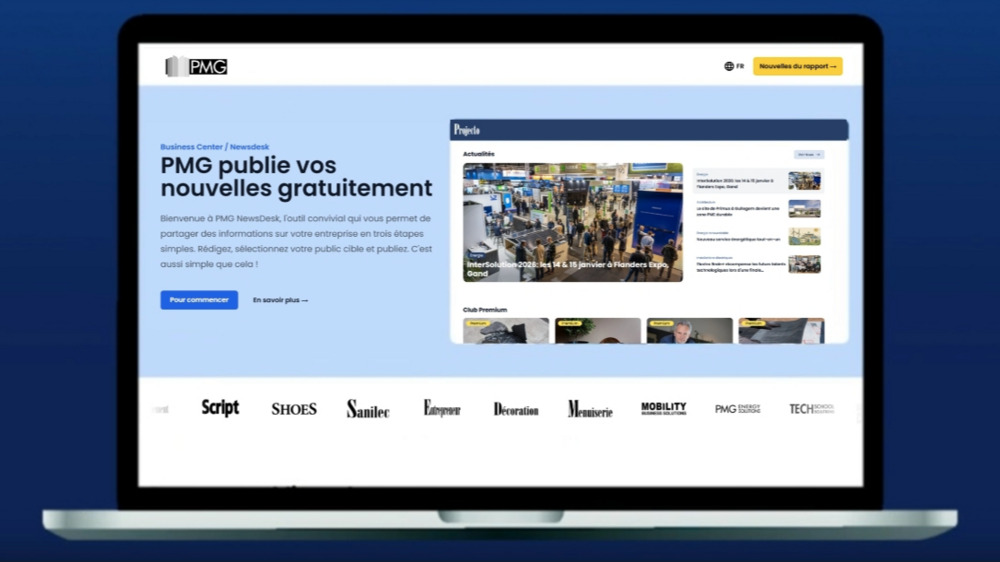Viewport: 1000px width, 562px height.
Task: Click the Entrepreneur magazine logo
Action: pos(442,408)
